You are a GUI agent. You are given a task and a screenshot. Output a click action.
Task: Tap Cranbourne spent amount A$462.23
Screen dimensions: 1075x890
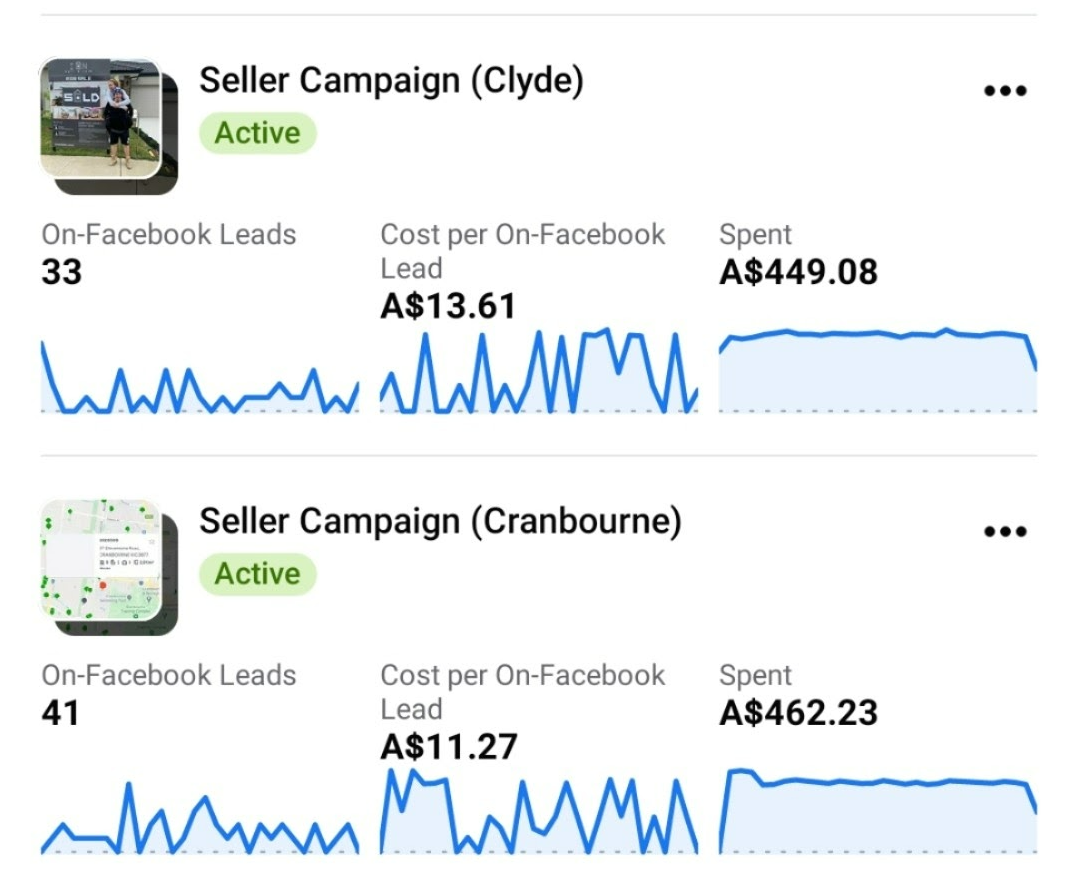[798, 713]
